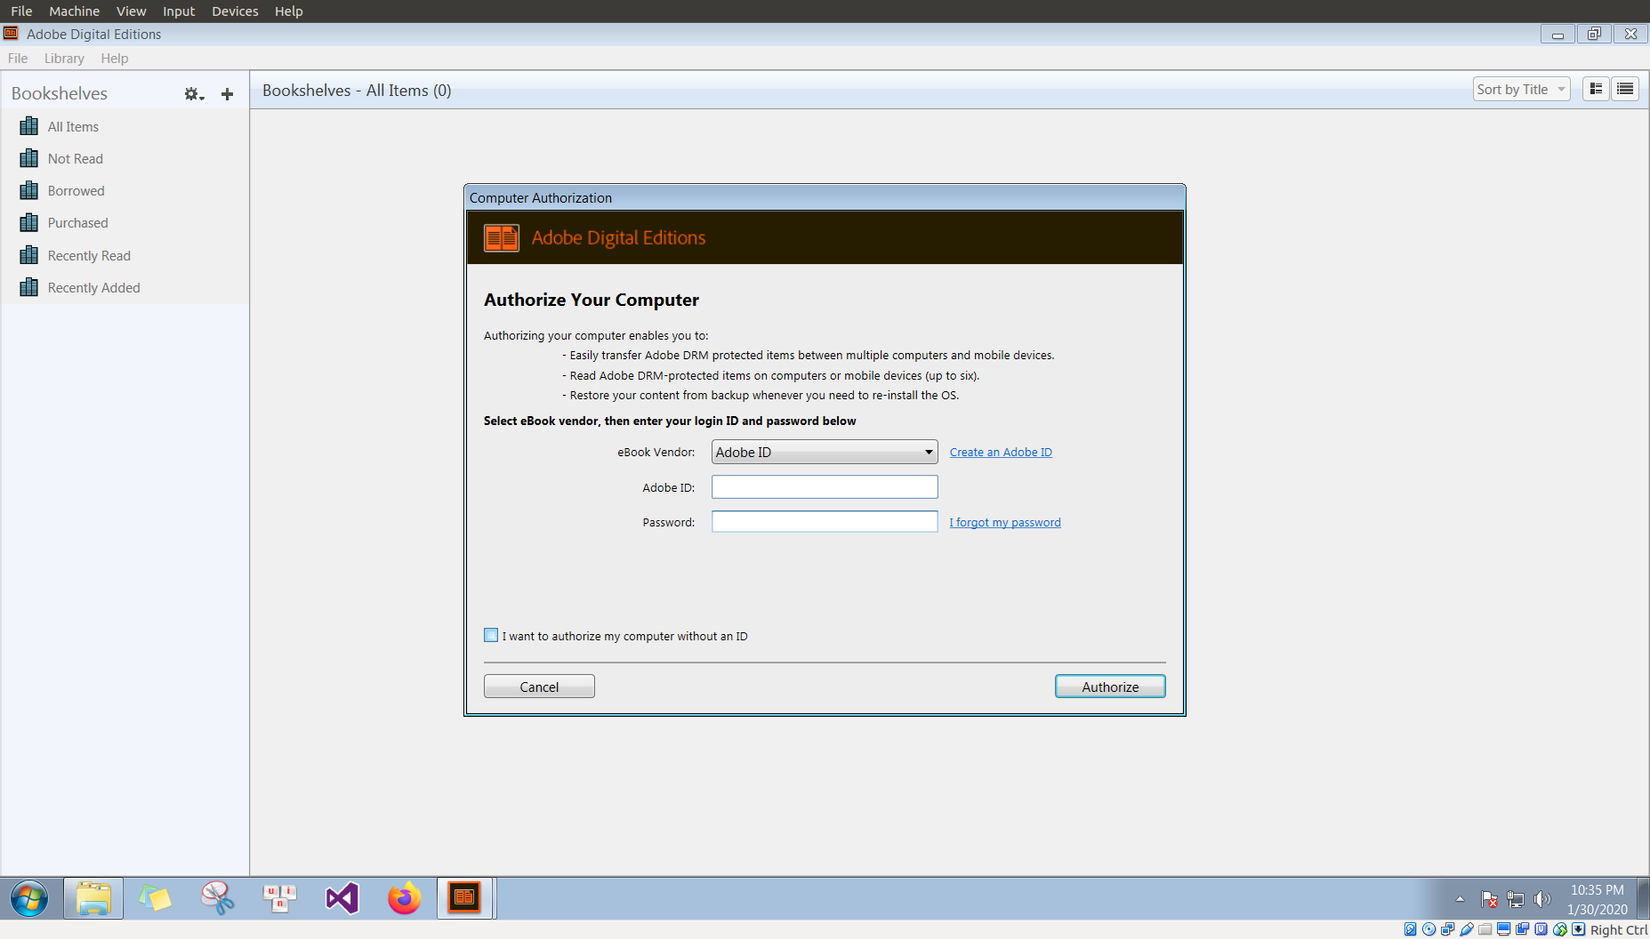Click the Not Read bookshelf icon

29,158
